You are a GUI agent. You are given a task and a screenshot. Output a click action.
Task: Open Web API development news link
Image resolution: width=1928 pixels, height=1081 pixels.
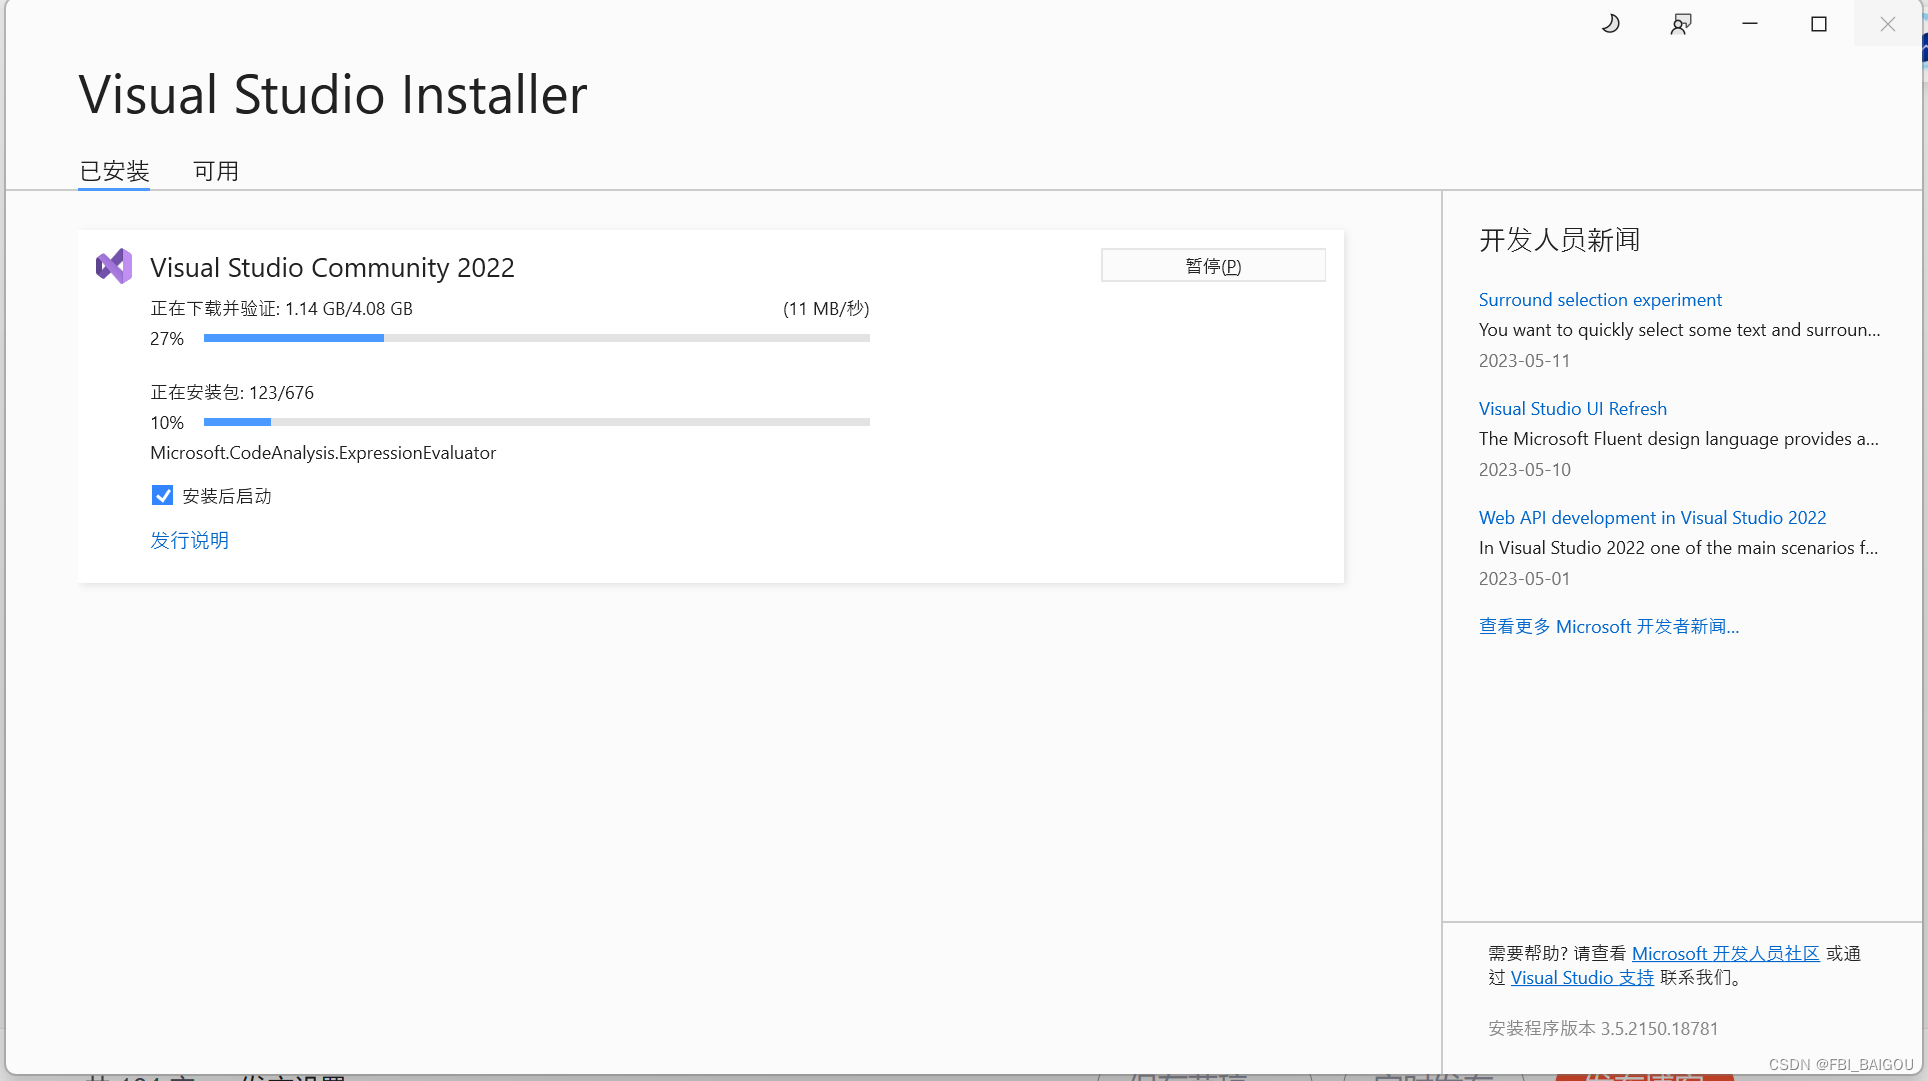1651,518
